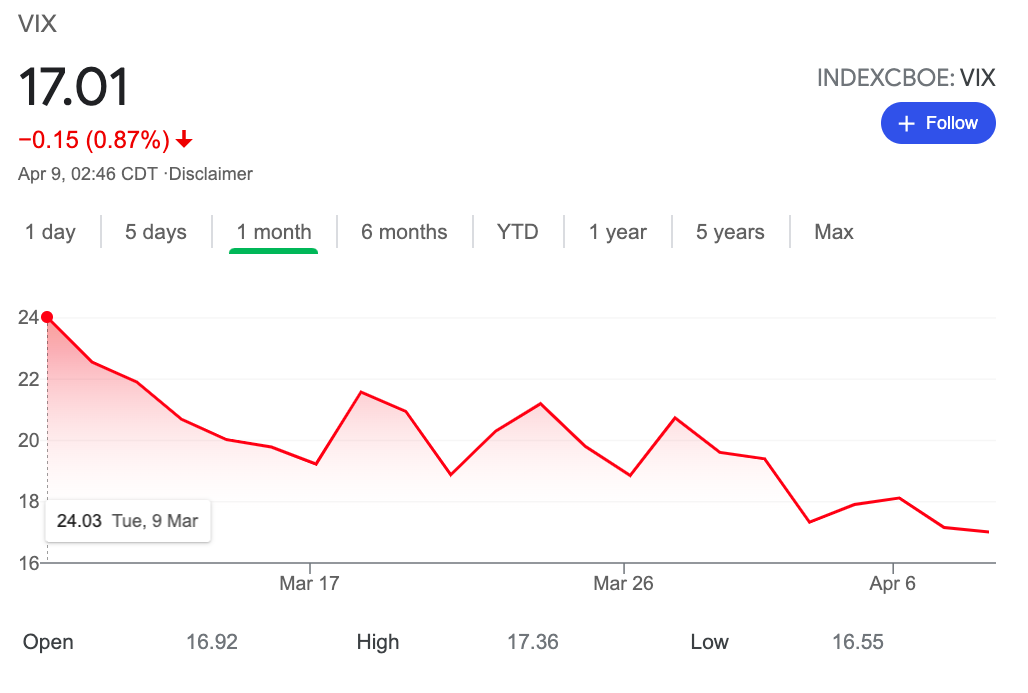Select the 5 days time range
Viewport: 1028px width, 693px height.
(156, 232)
